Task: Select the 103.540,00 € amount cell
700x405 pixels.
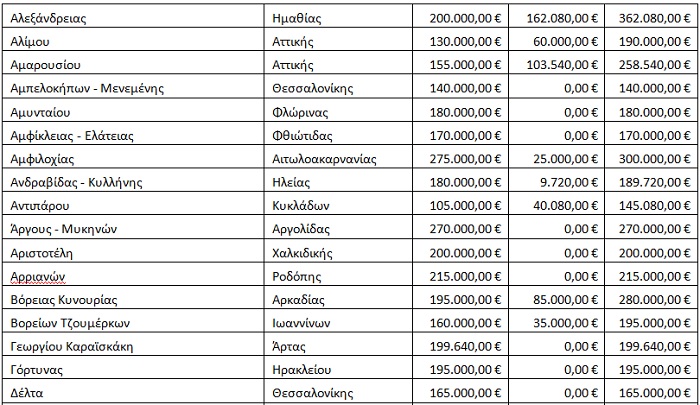Action: 556,64
